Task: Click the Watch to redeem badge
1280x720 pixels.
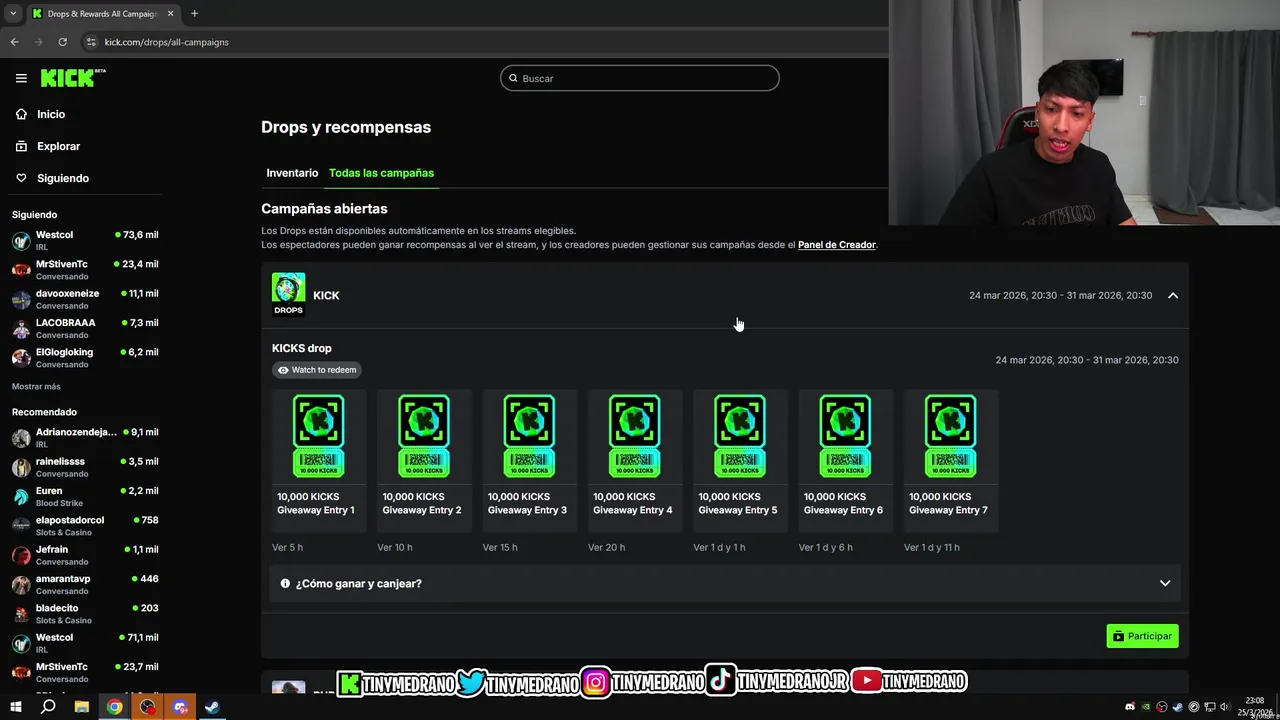Action: click(x=317, y=370)
